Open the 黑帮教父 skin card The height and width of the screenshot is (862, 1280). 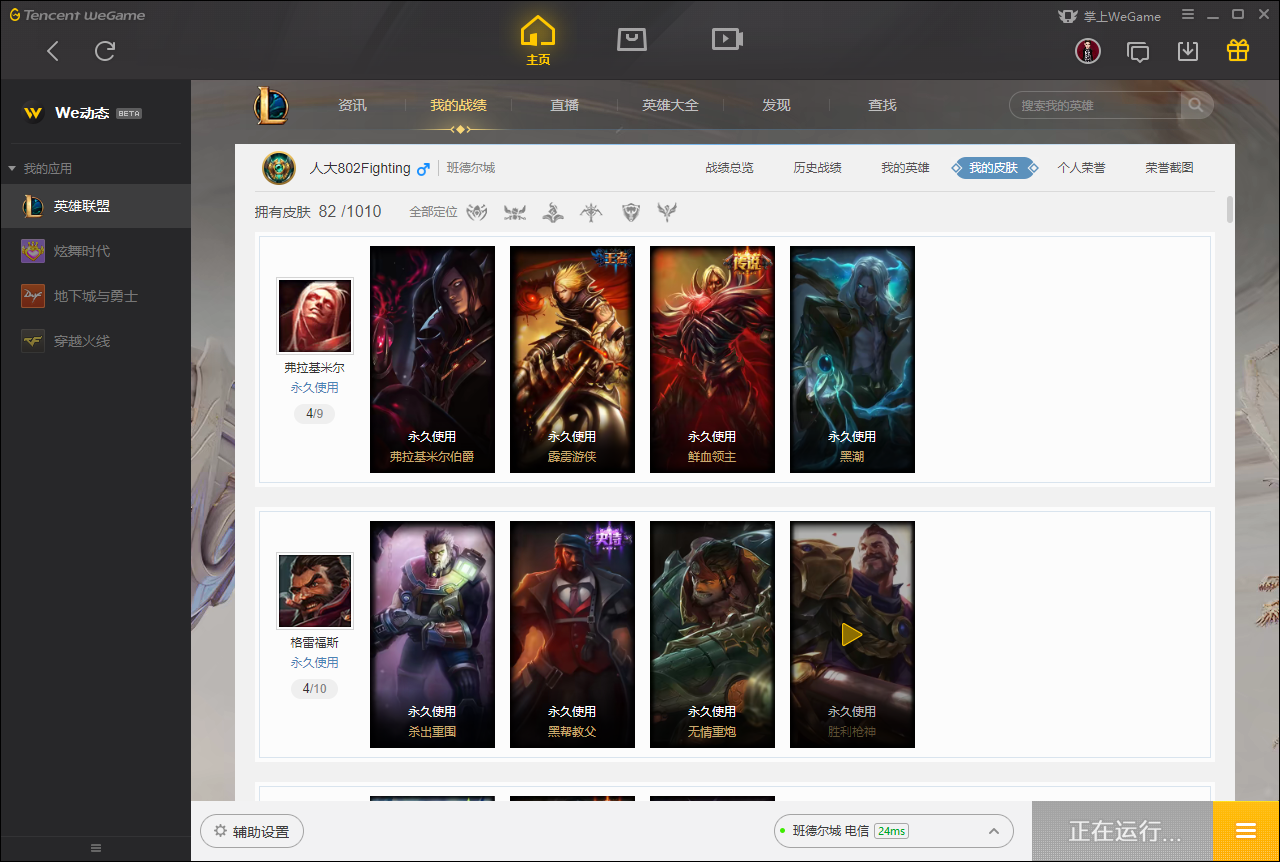572,634
